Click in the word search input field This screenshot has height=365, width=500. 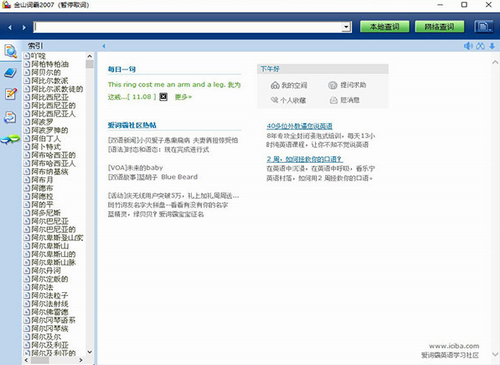[x=188, y=27]
